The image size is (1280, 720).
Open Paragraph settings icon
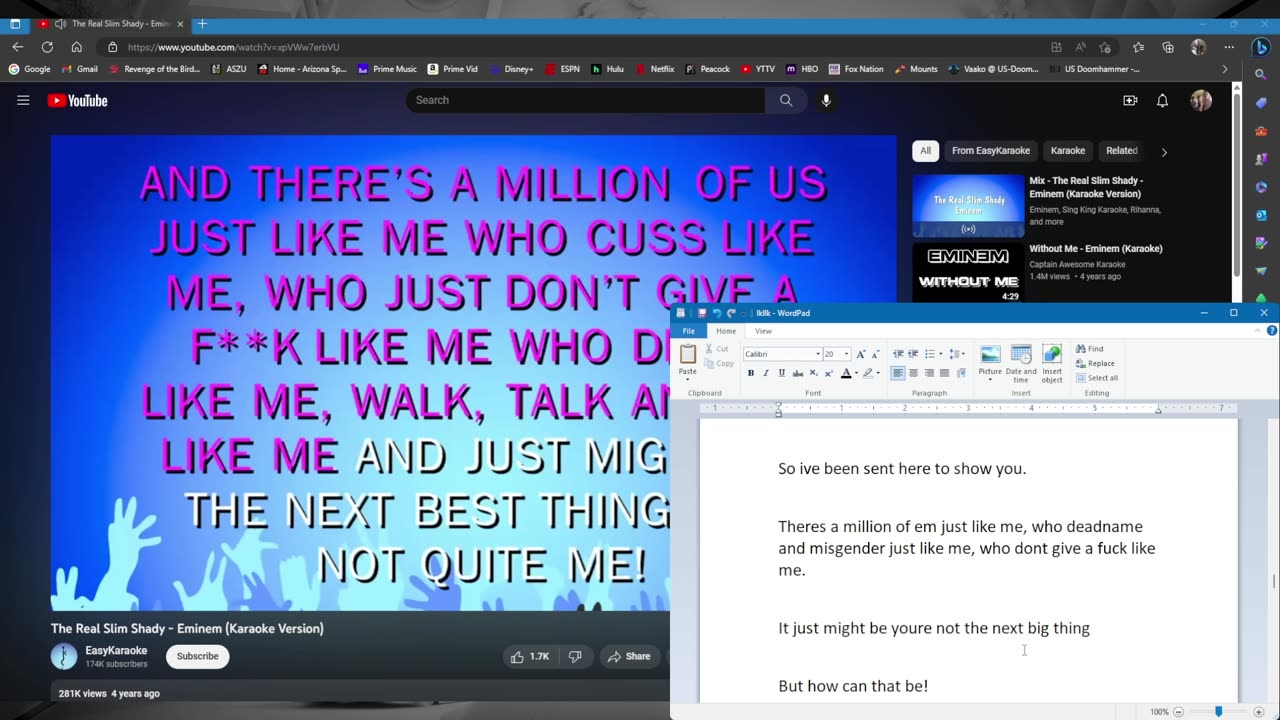tap(961, 373)
